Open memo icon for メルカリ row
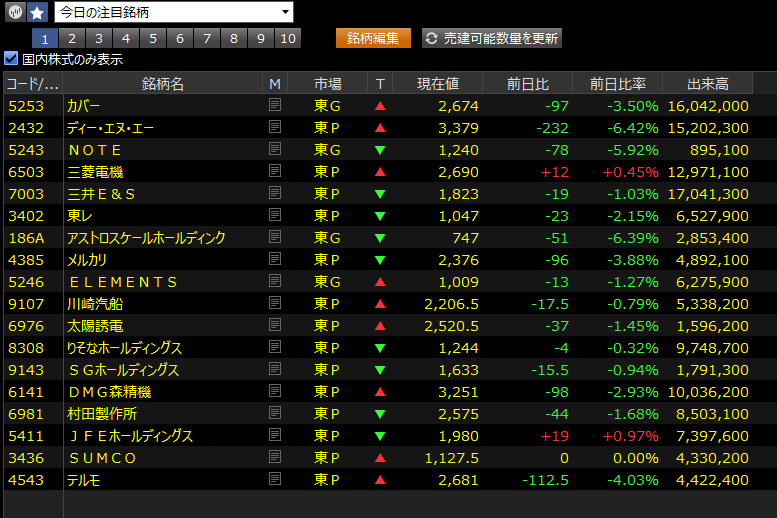777x518 pixels. click(x=275, y=259)
